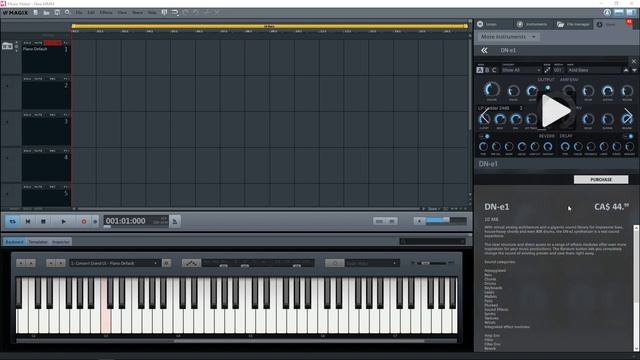
Task: Click the PURCHASE button
Action: point(601,180)
